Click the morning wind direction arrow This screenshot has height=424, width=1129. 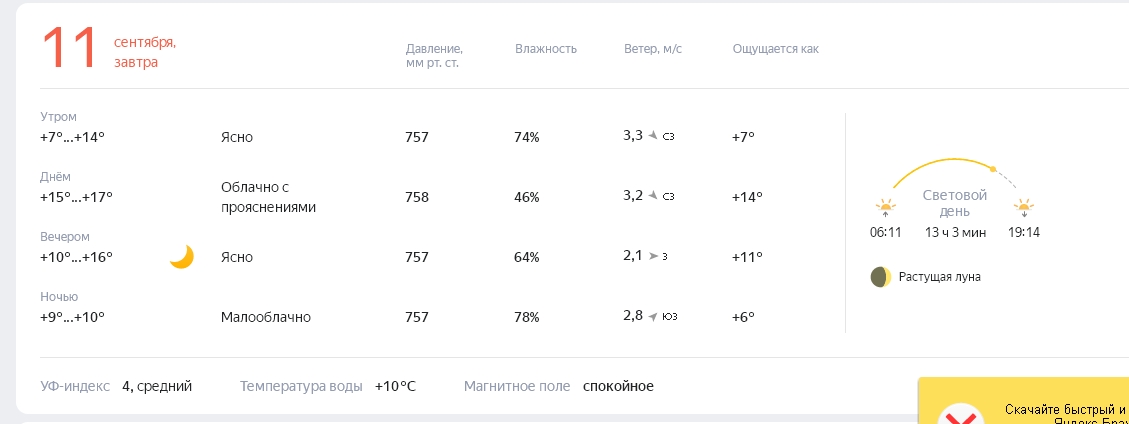point(654,135)
